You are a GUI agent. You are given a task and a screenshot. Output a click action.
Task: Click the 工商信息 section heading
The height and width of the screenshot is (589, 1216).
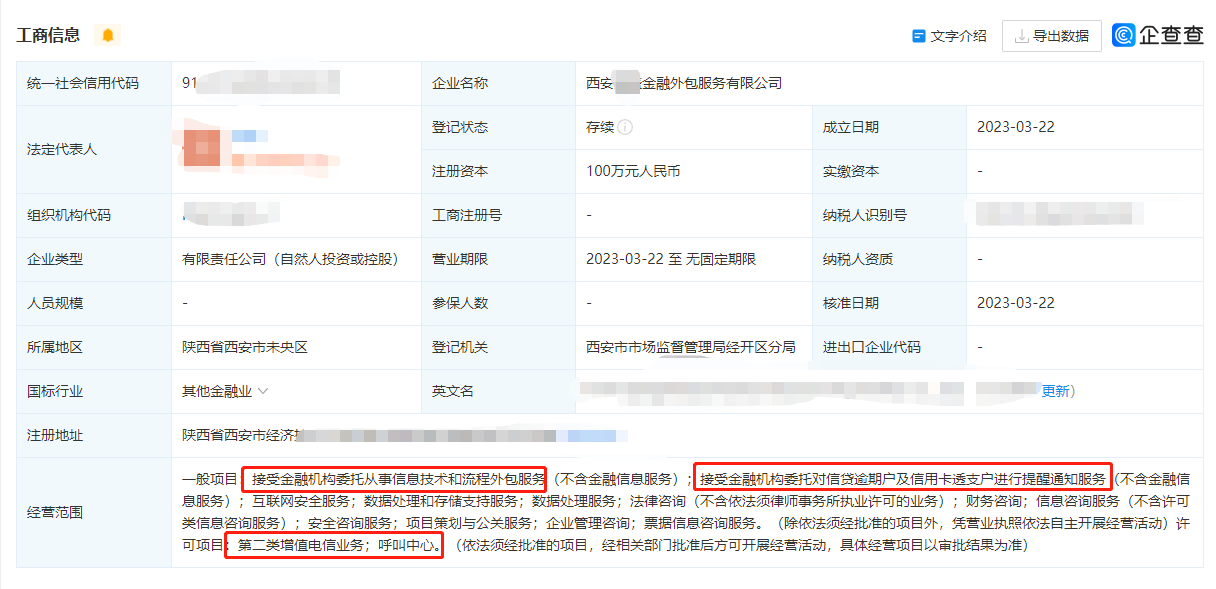pyautogui.click(x=48, y=35)
